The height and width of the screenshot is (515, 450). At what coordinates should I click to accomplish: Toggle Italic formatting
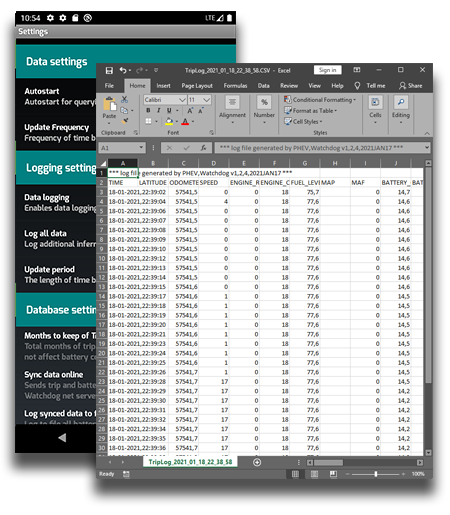[x=159, y=110]
